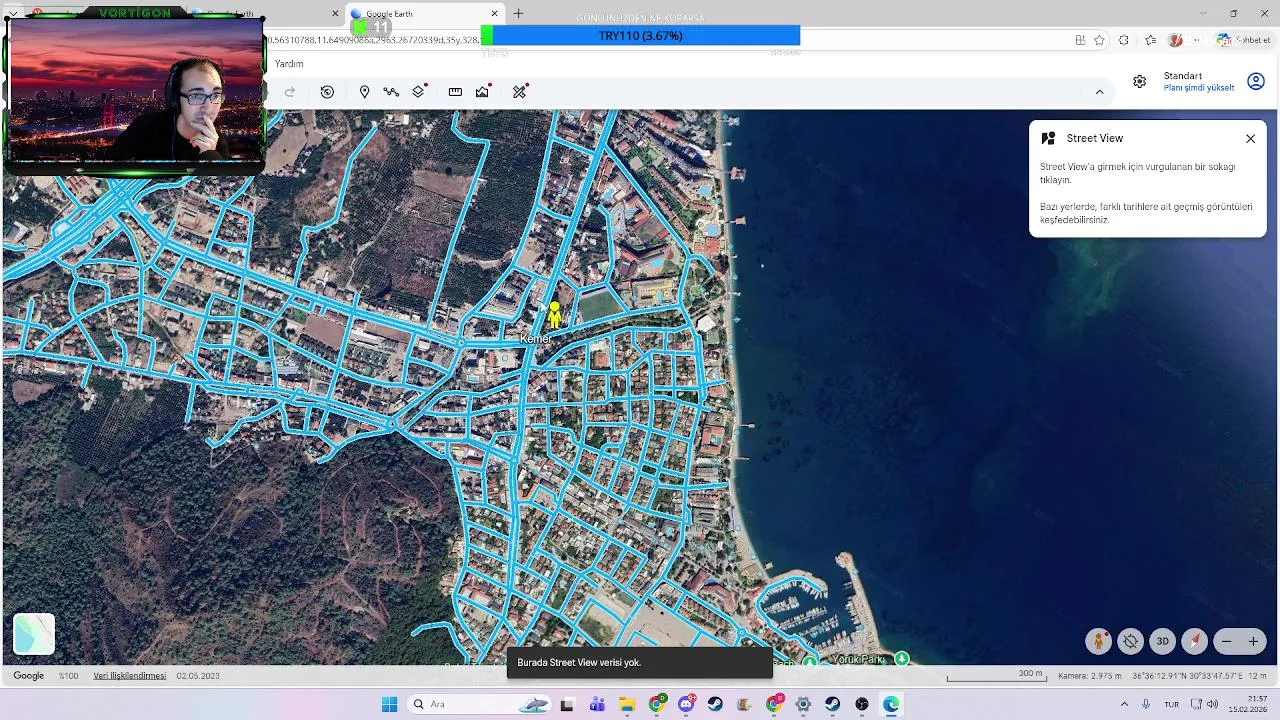Toggle 3D view mode
The image size is (1280, 720).
click(x=1163, y=642)
